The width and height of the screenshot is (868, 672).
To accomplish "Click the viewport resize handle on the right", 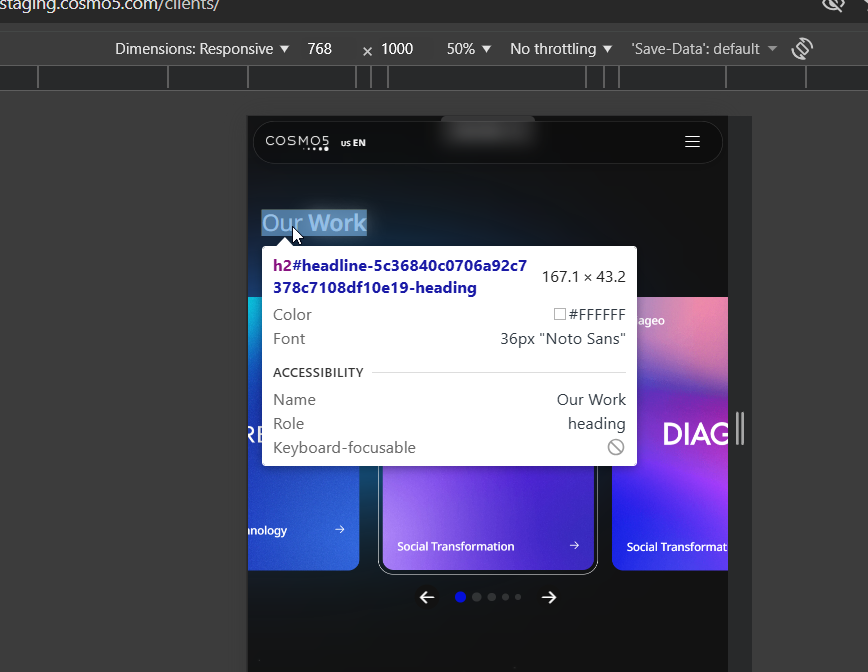I will 740,428.
